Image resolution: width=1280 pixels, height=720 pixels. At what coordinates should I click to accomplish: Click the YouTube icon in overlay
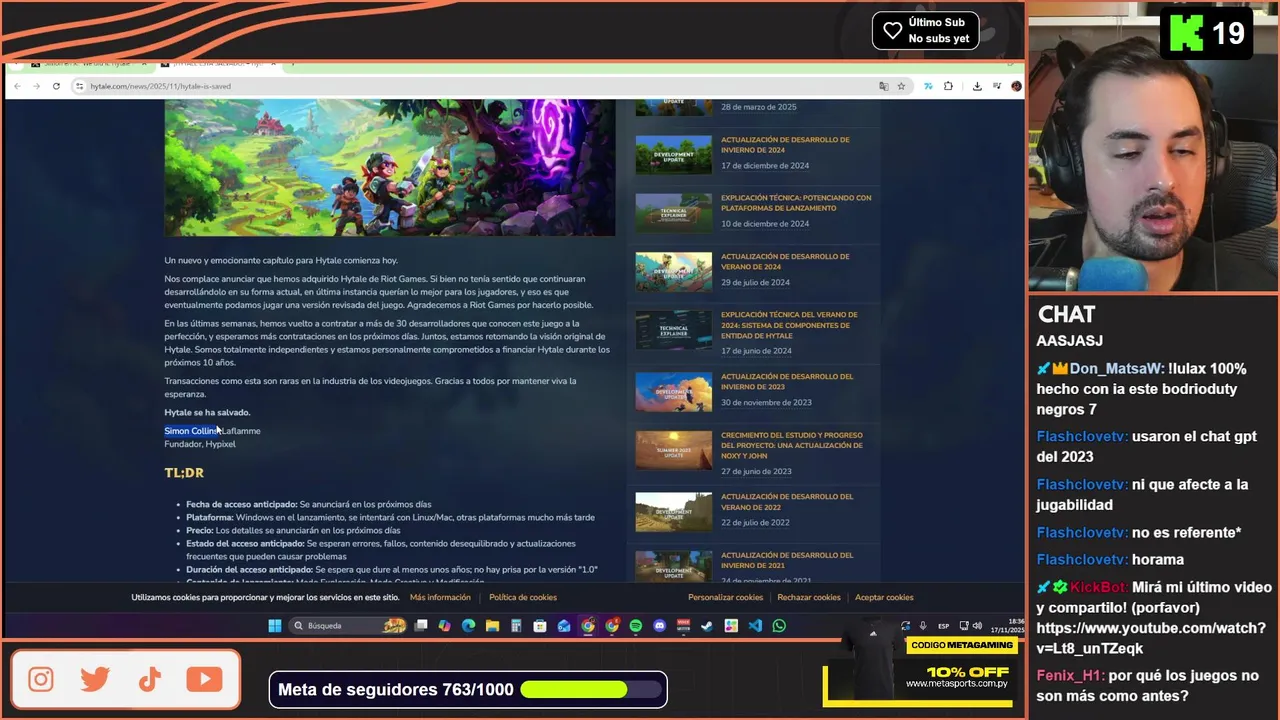(204, 680)
